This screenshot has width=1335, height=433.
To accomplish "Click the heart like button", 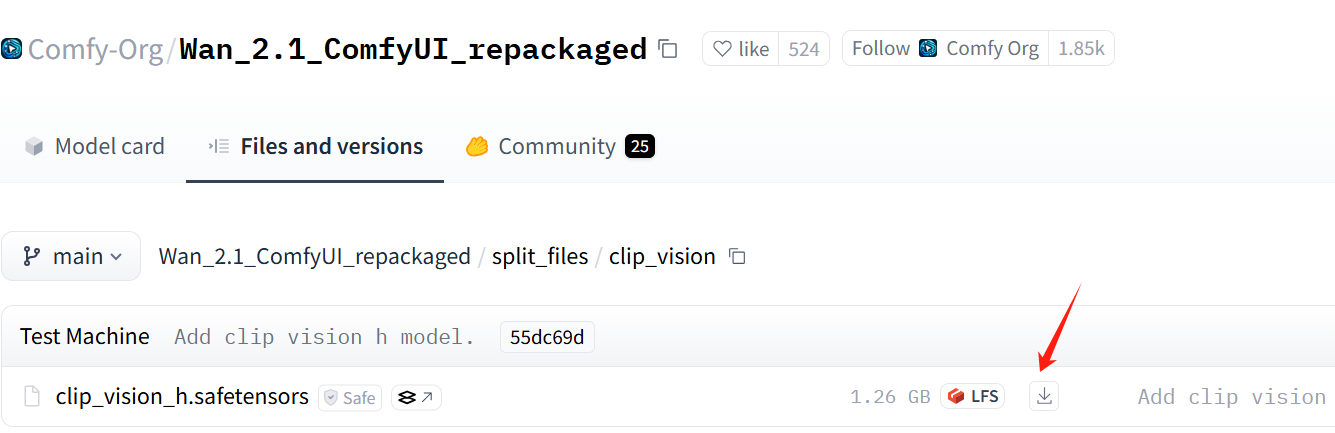I will coord(740,48).
